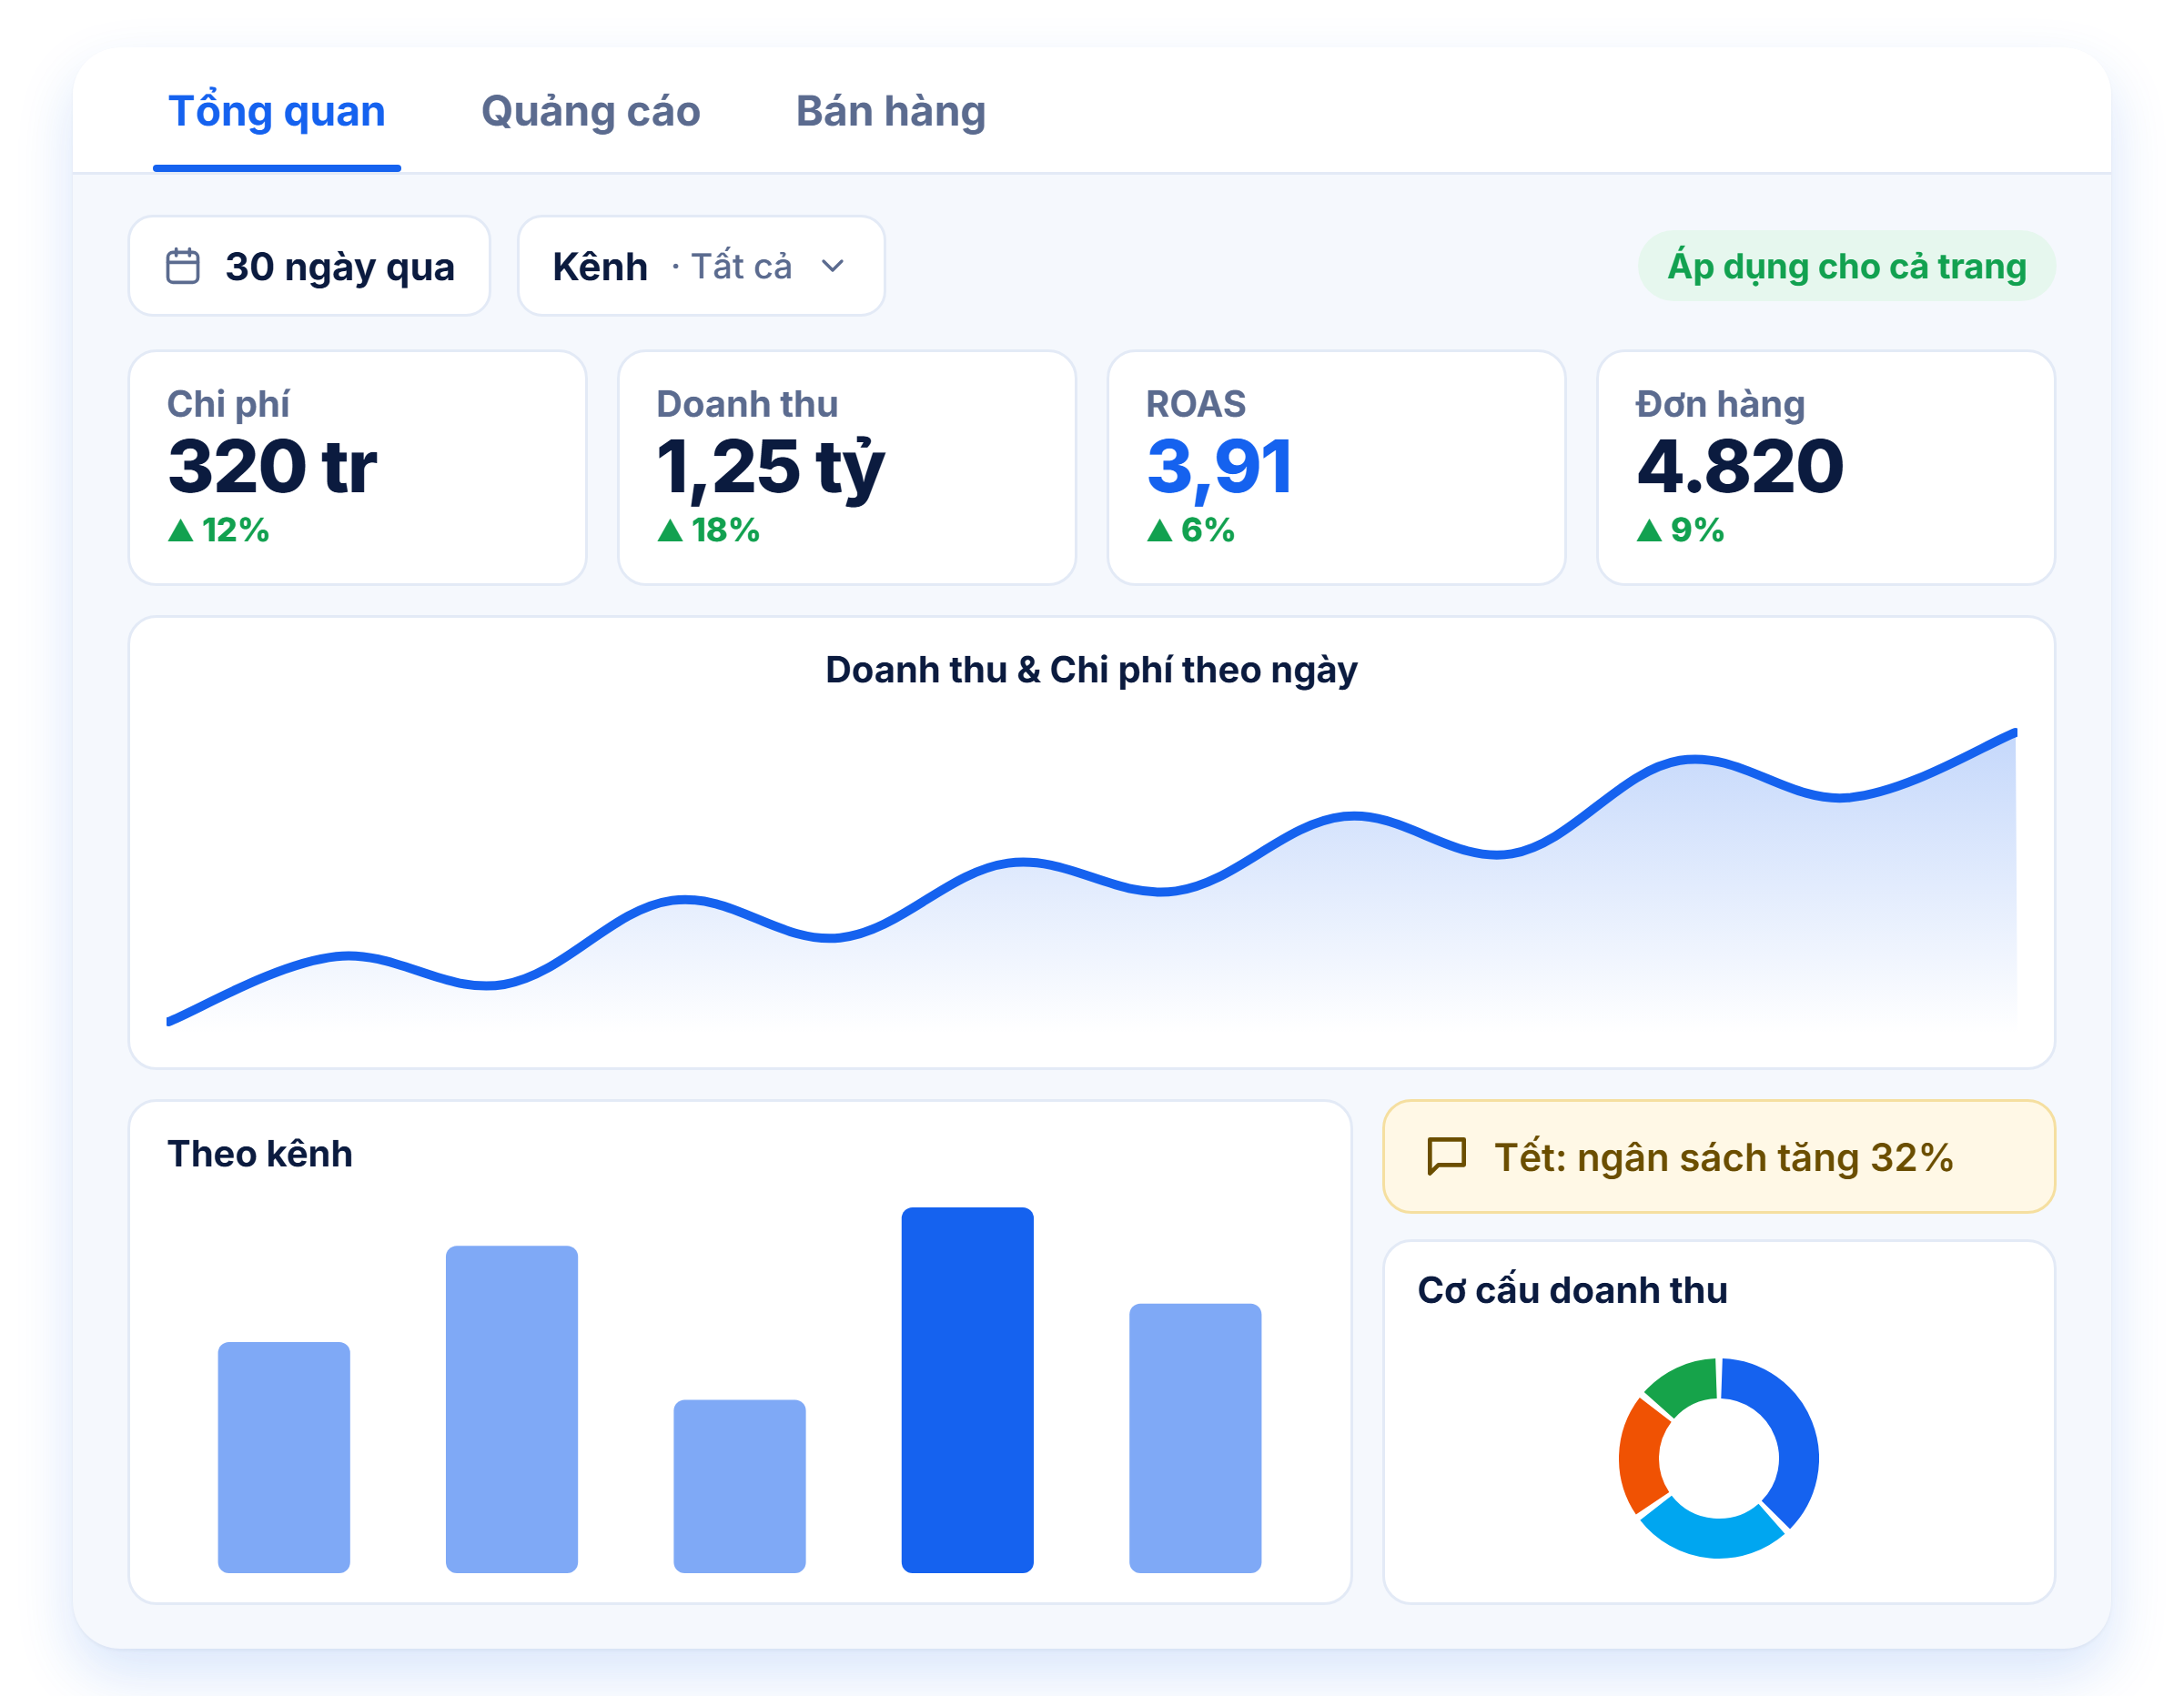Expand the Kênh chevron arrow
The height and width of the screenshot is (1696, 2184).
[832, 266]
